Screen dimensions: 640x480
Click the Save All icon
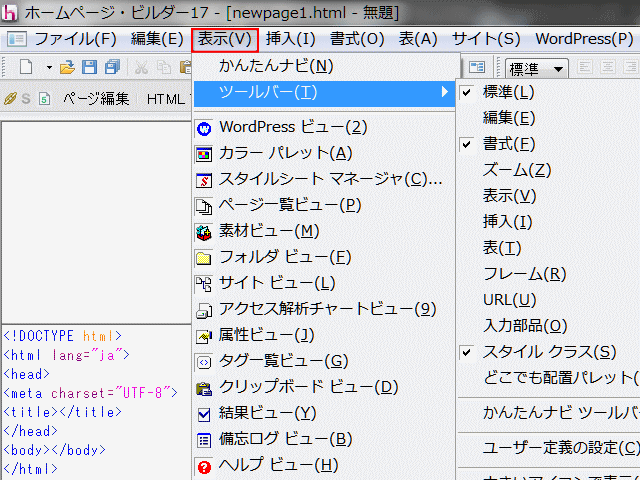[112, 67]
